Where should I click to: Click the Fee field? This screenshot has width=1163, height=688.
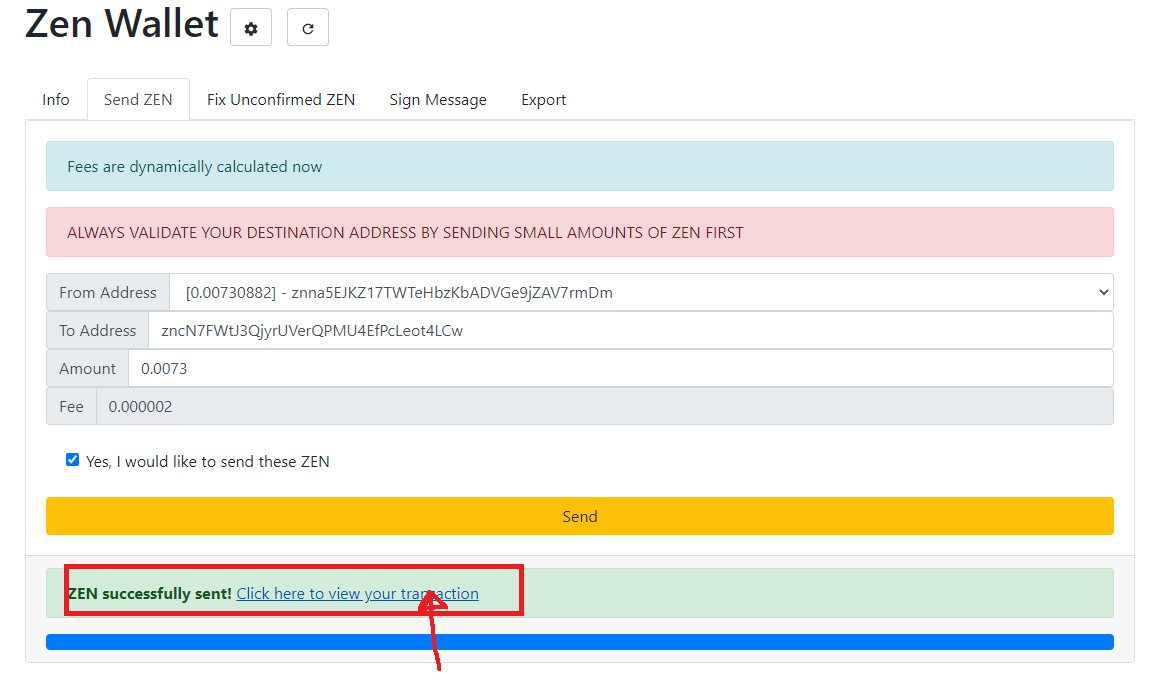coord(604,406)
